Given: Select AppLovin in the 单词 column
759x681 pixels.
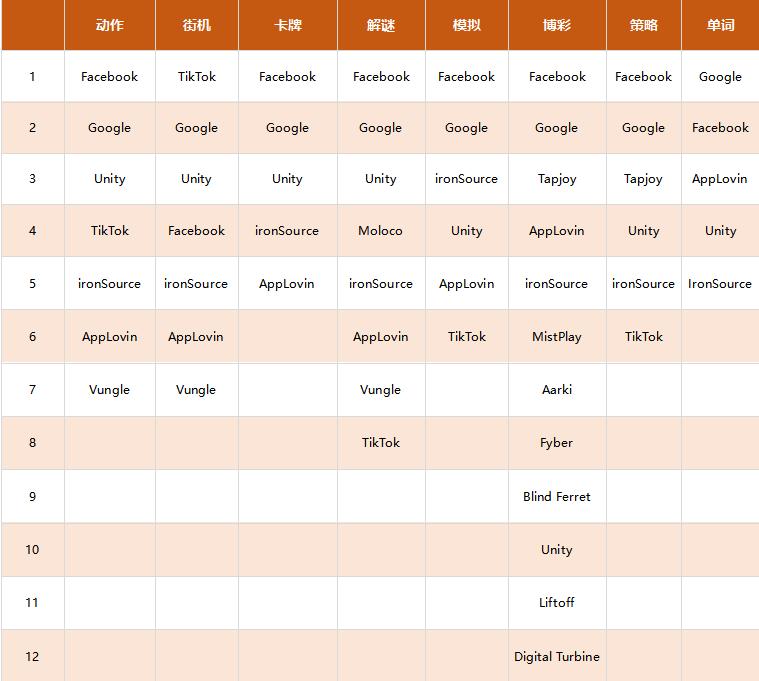Looking at the screenshot, I should (x=720, y=179).
